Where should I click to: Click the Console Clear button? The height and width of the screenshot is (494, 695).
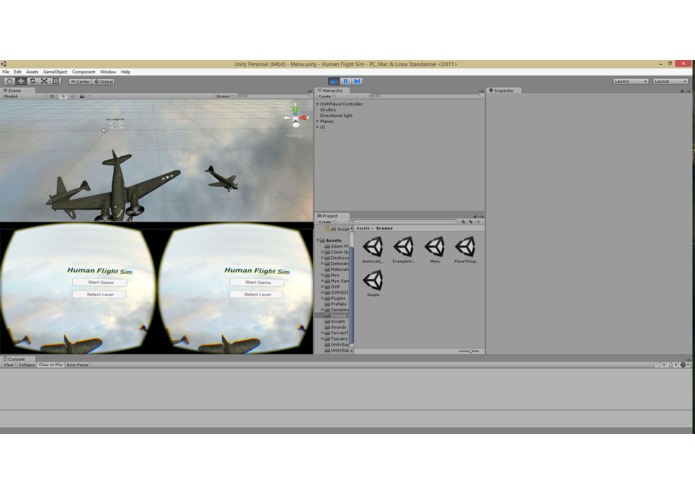pyautogui.click(x=9, y=365)
